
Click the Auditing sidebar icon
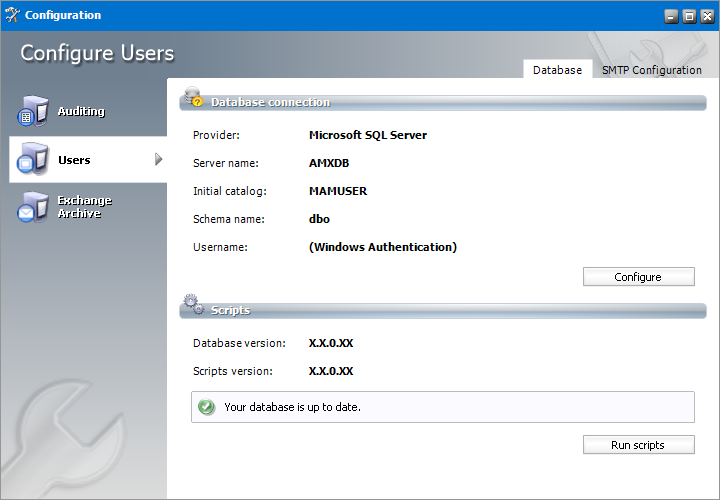point(33,111)
